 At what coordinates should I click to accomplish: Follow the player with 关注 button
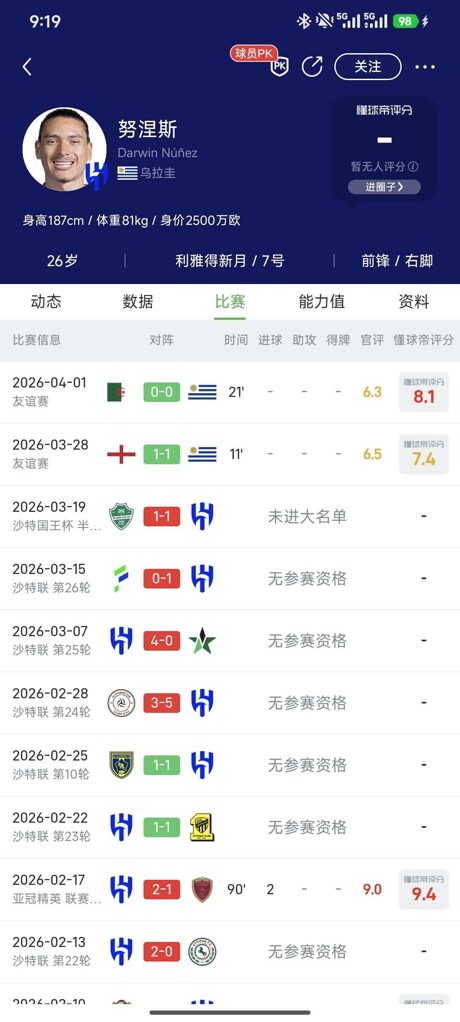click(x=367, y=66)
